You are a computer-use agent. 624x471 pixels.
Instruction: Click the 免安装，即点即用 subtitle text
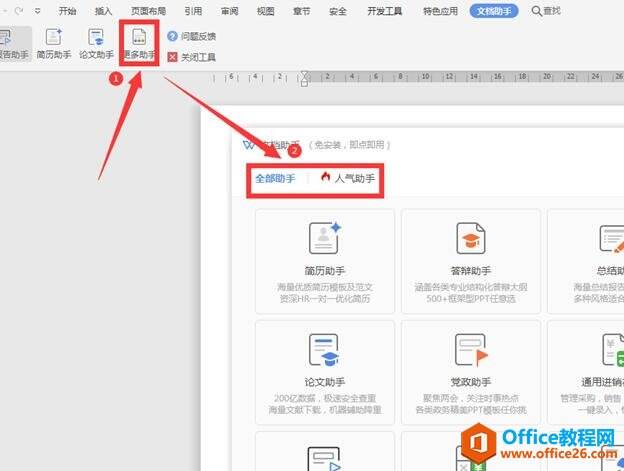(350, 145)
